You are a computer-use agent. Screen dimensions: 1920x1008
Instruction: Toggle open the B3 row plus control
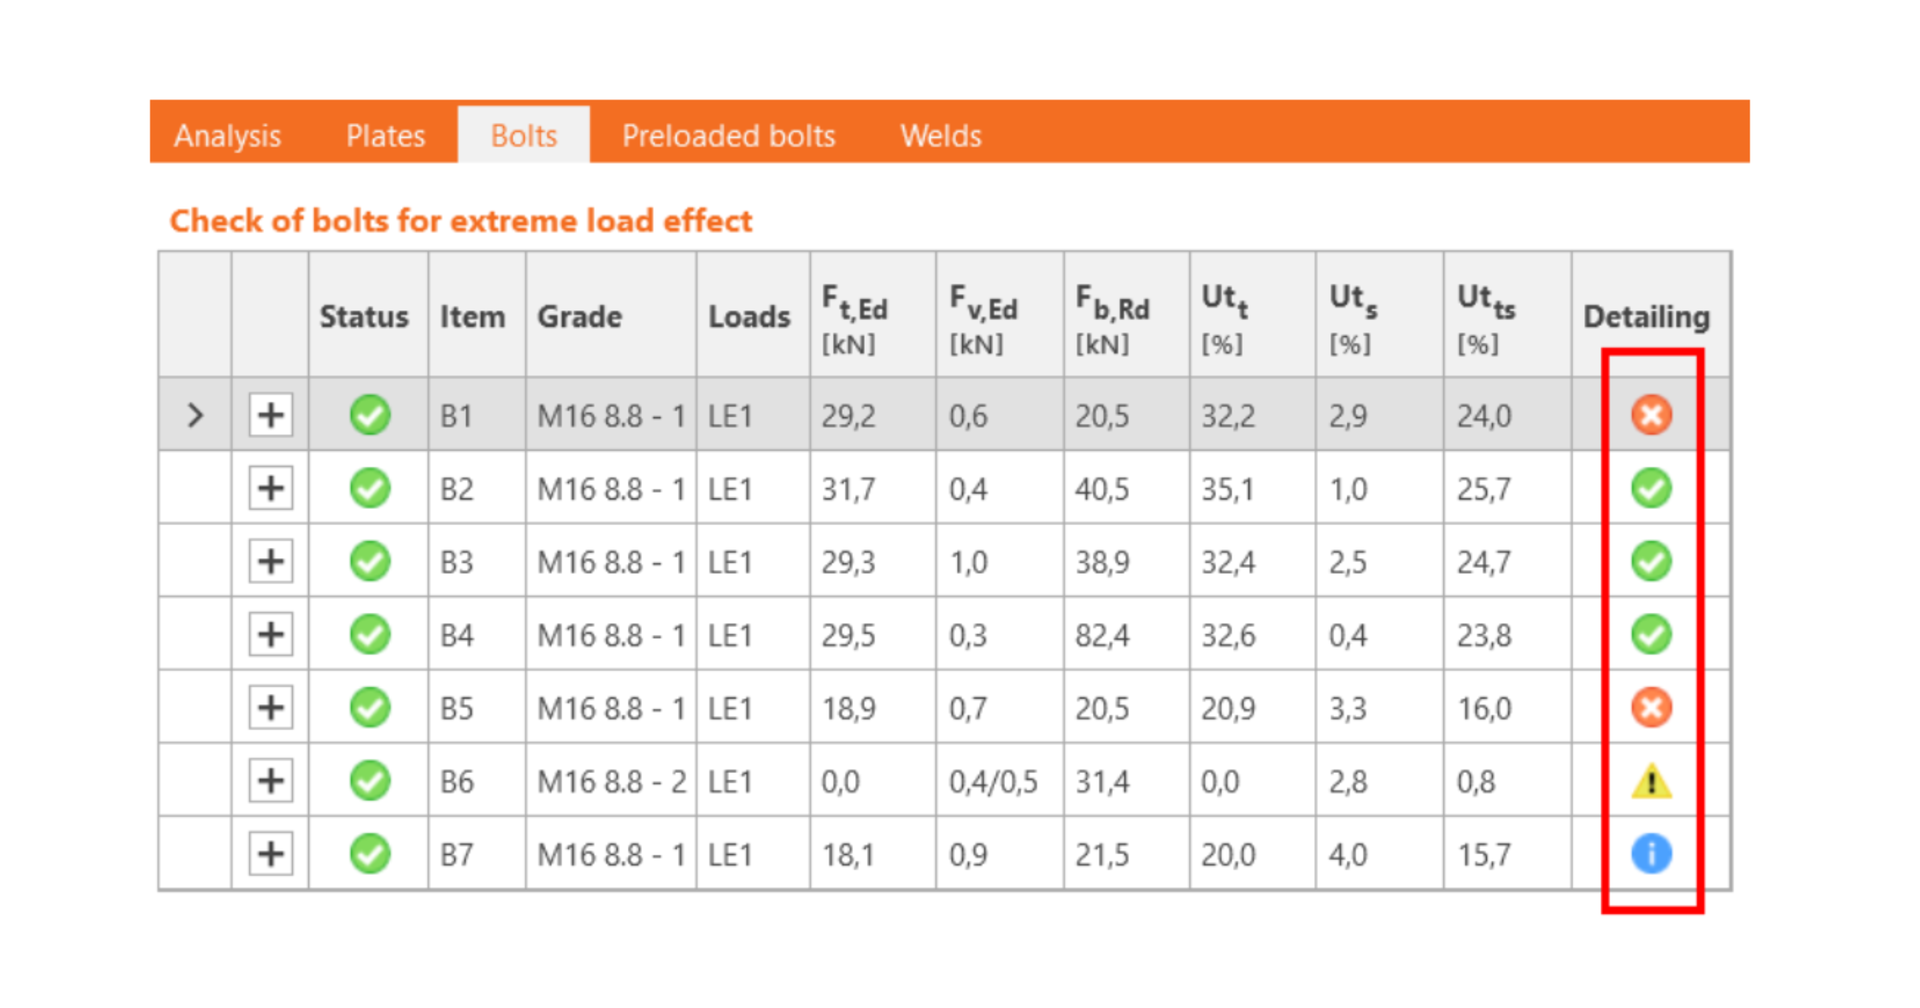[x=270, y=561]
